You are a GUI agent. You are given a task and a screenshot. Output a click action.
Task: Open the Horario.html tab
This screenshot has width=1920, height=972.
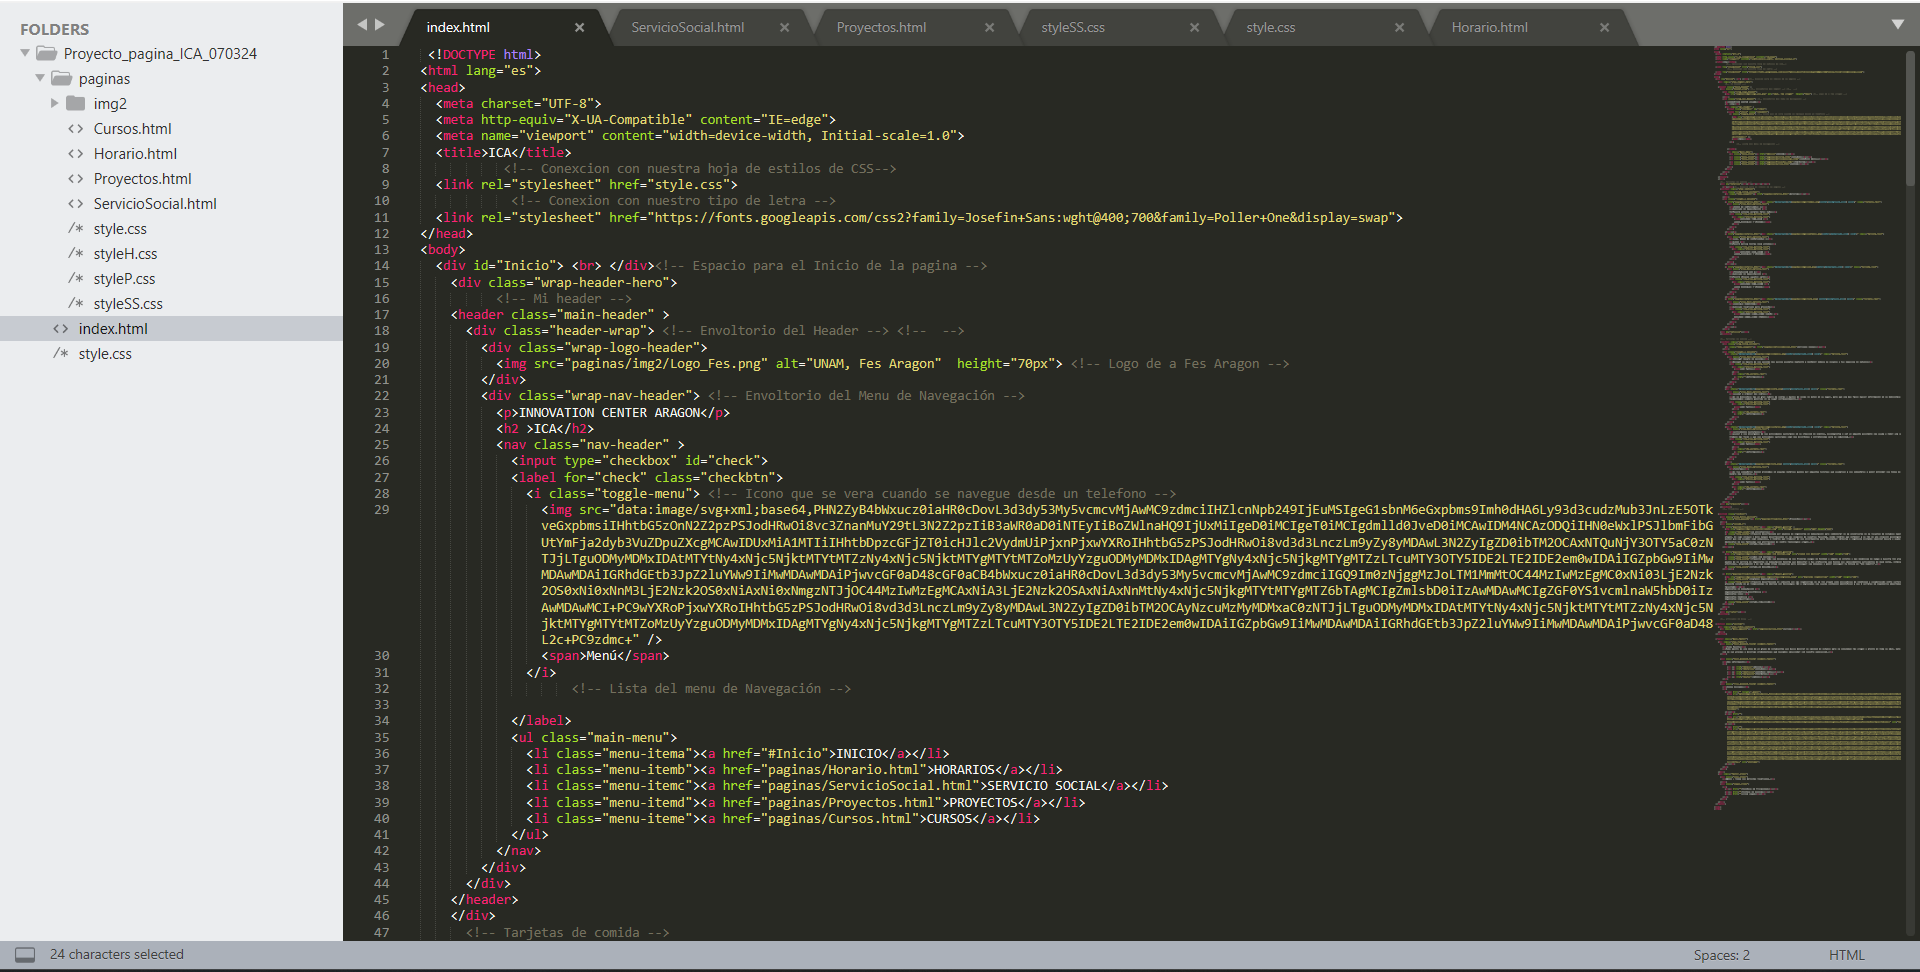point(1489,28)
